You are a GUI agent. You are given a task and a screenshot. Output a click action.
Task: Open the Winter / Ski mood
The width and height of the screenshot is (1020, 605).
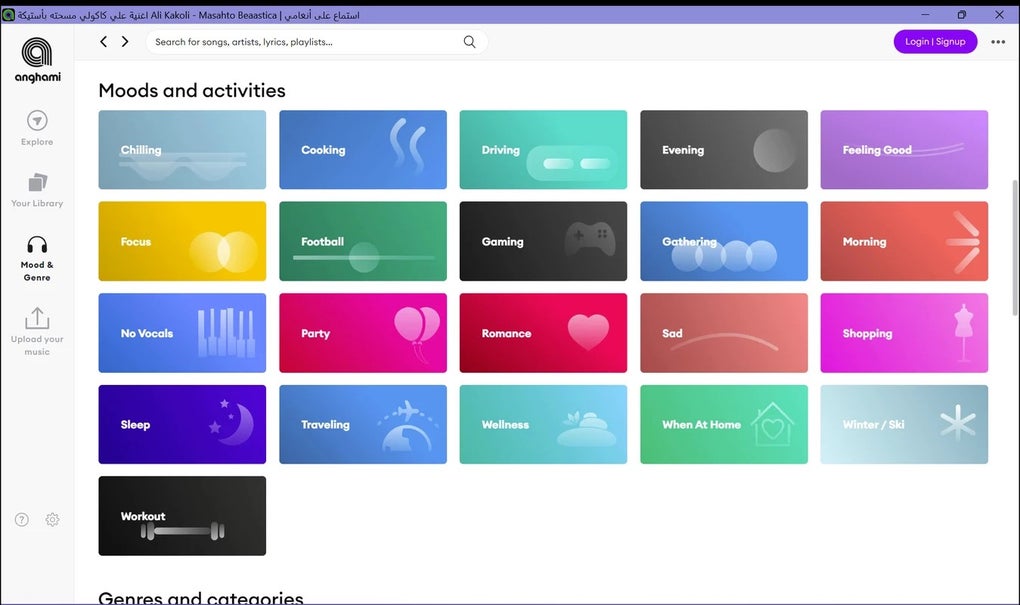point(903,424)
